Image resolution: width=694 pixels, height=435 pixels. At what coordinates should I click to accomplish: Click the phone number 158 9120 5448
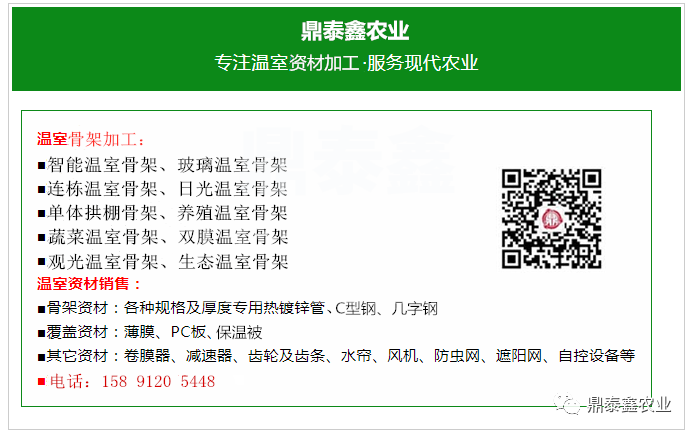(158, 381)
